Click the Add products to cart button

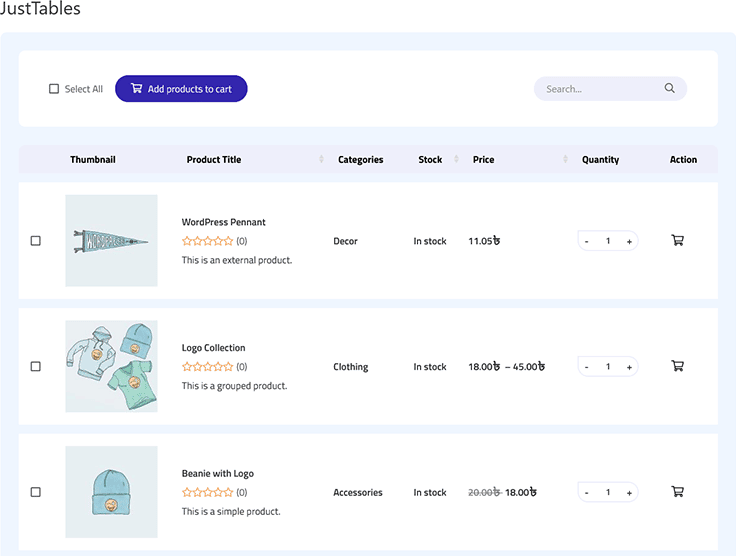point(181,89)
